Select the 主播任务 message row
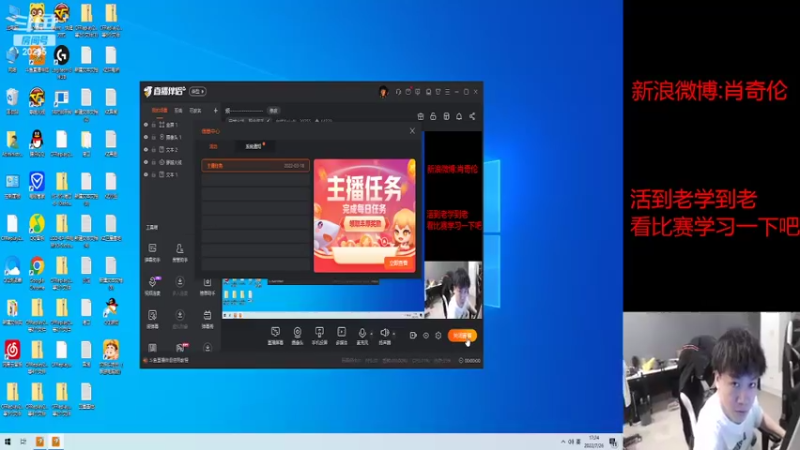The width and height of the screenshot is (800, 450). (256, 166)
